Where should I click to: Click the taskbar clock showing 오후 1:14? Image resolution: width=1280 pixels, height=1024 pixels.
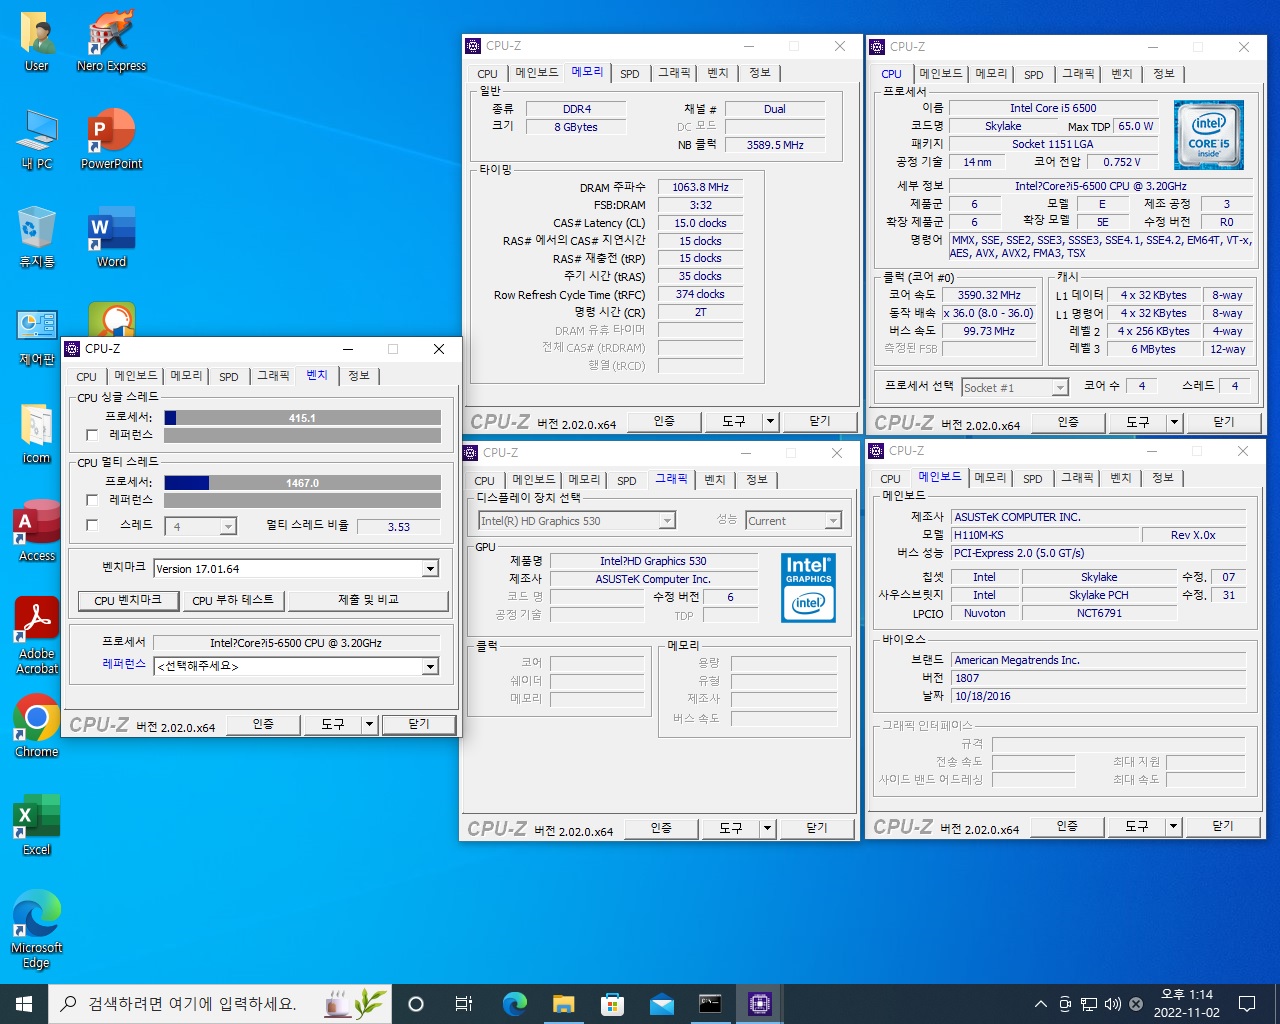(1186, 1004)
